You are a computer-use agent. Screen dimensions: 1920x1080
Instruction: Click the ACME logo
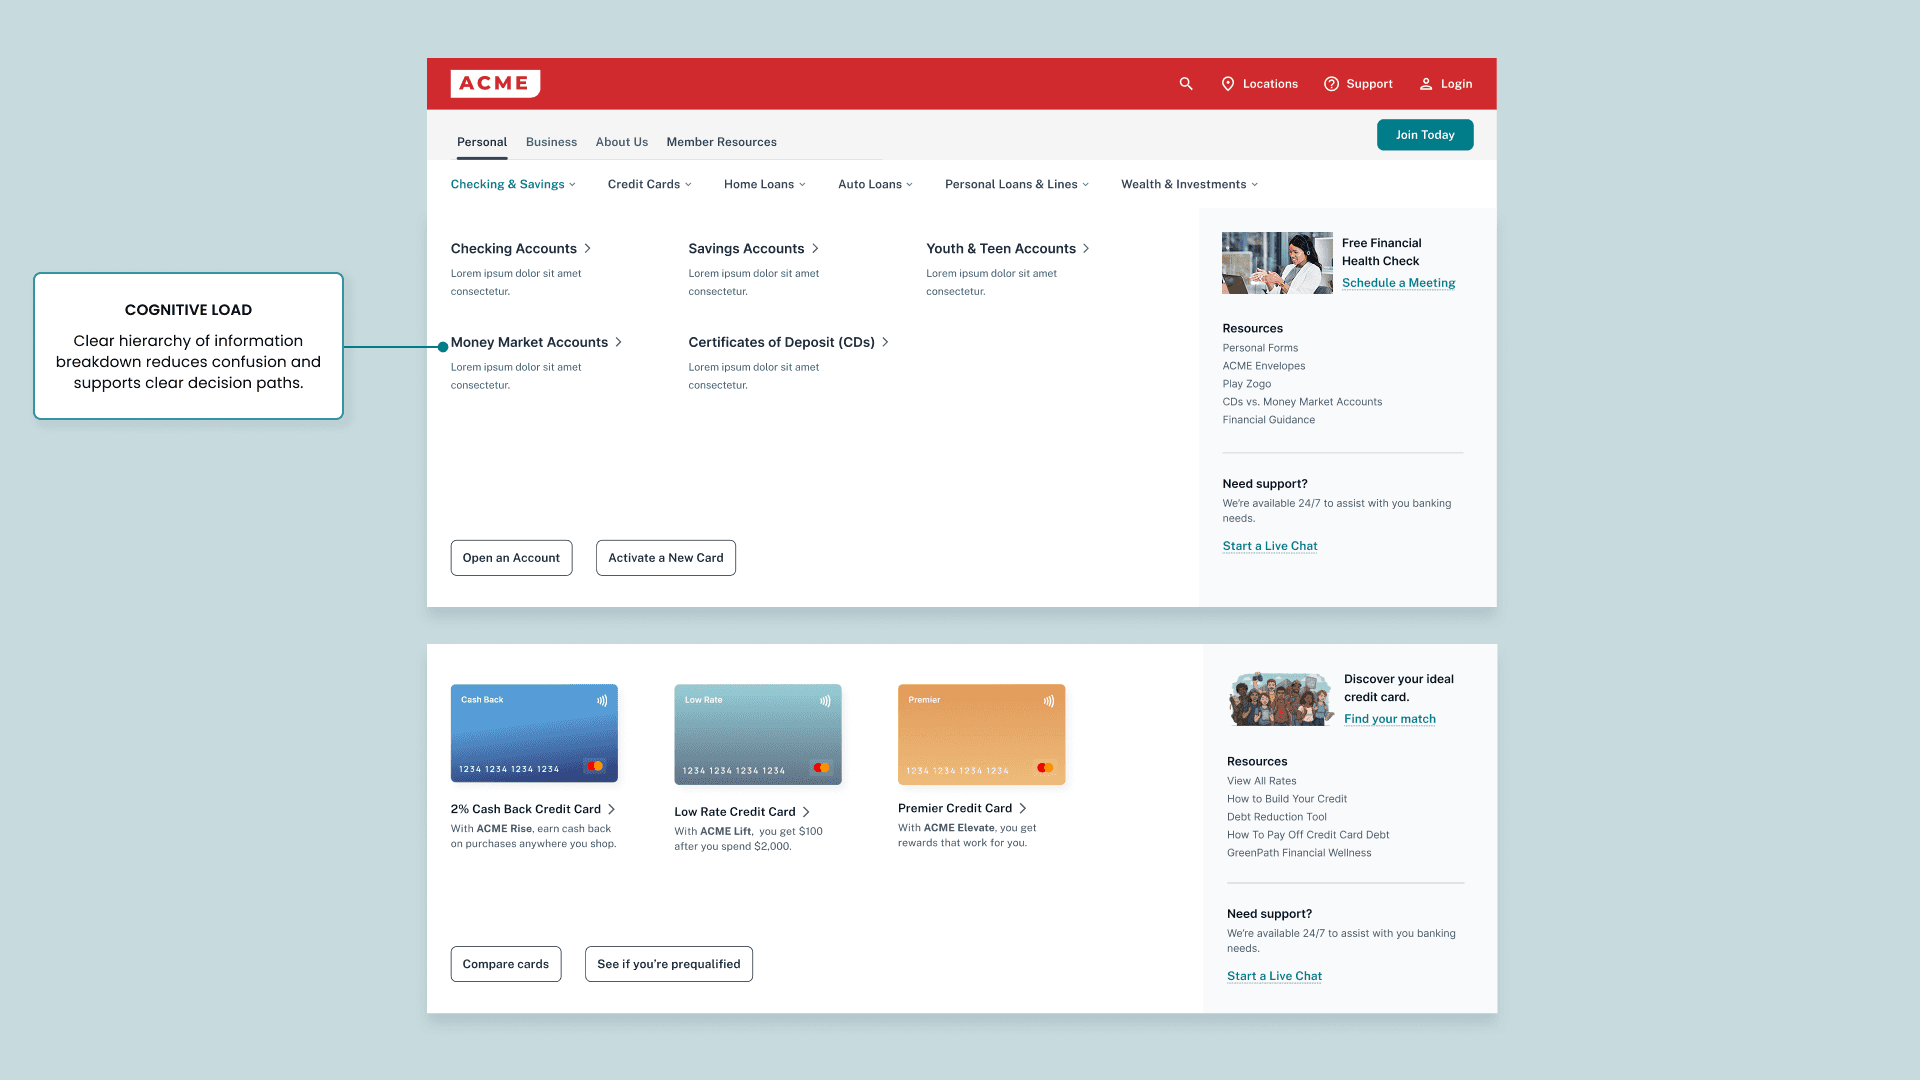click(x=495, y=84)
